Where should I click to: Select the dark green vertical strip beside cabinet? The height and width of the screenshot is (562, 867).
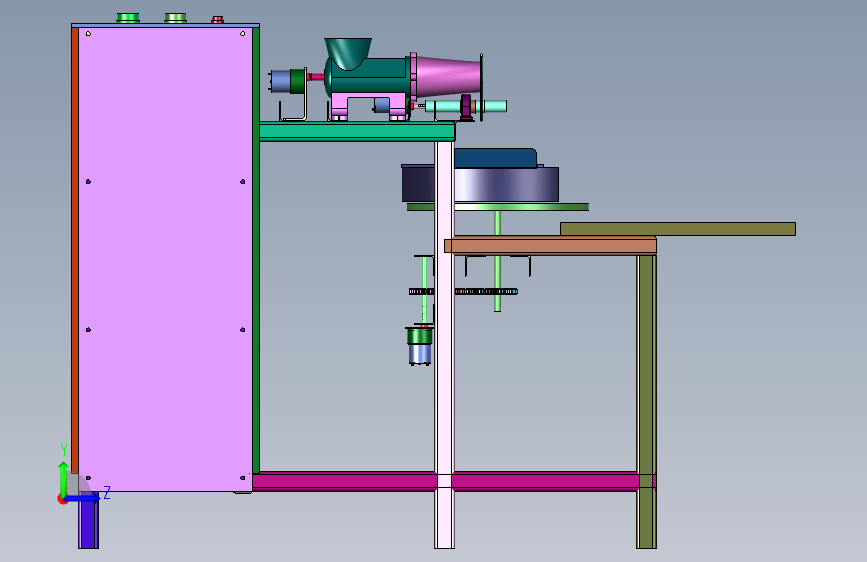[256, 250]
